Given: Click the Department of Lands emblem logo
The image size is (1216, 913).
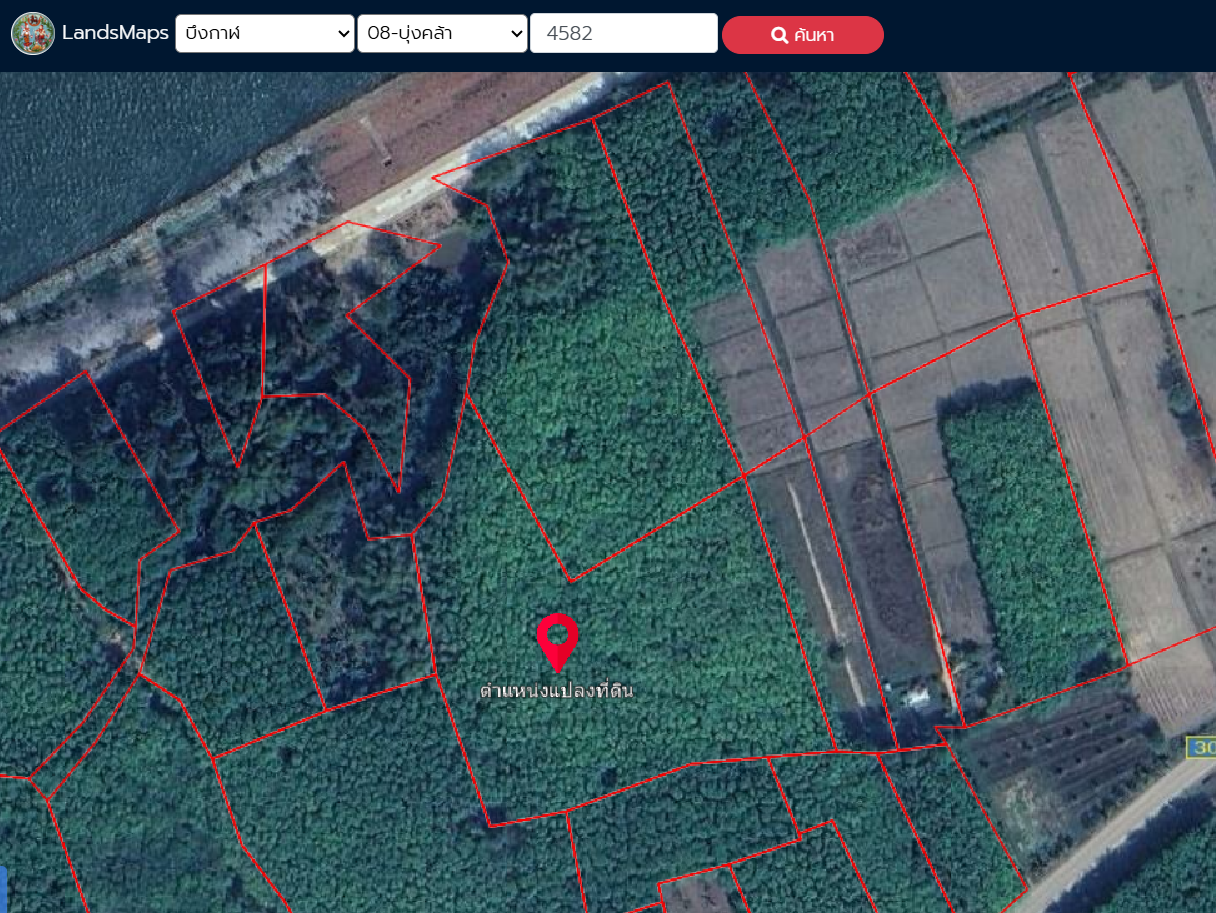Looking at the screenshot, I should click(x=33, y=33).
